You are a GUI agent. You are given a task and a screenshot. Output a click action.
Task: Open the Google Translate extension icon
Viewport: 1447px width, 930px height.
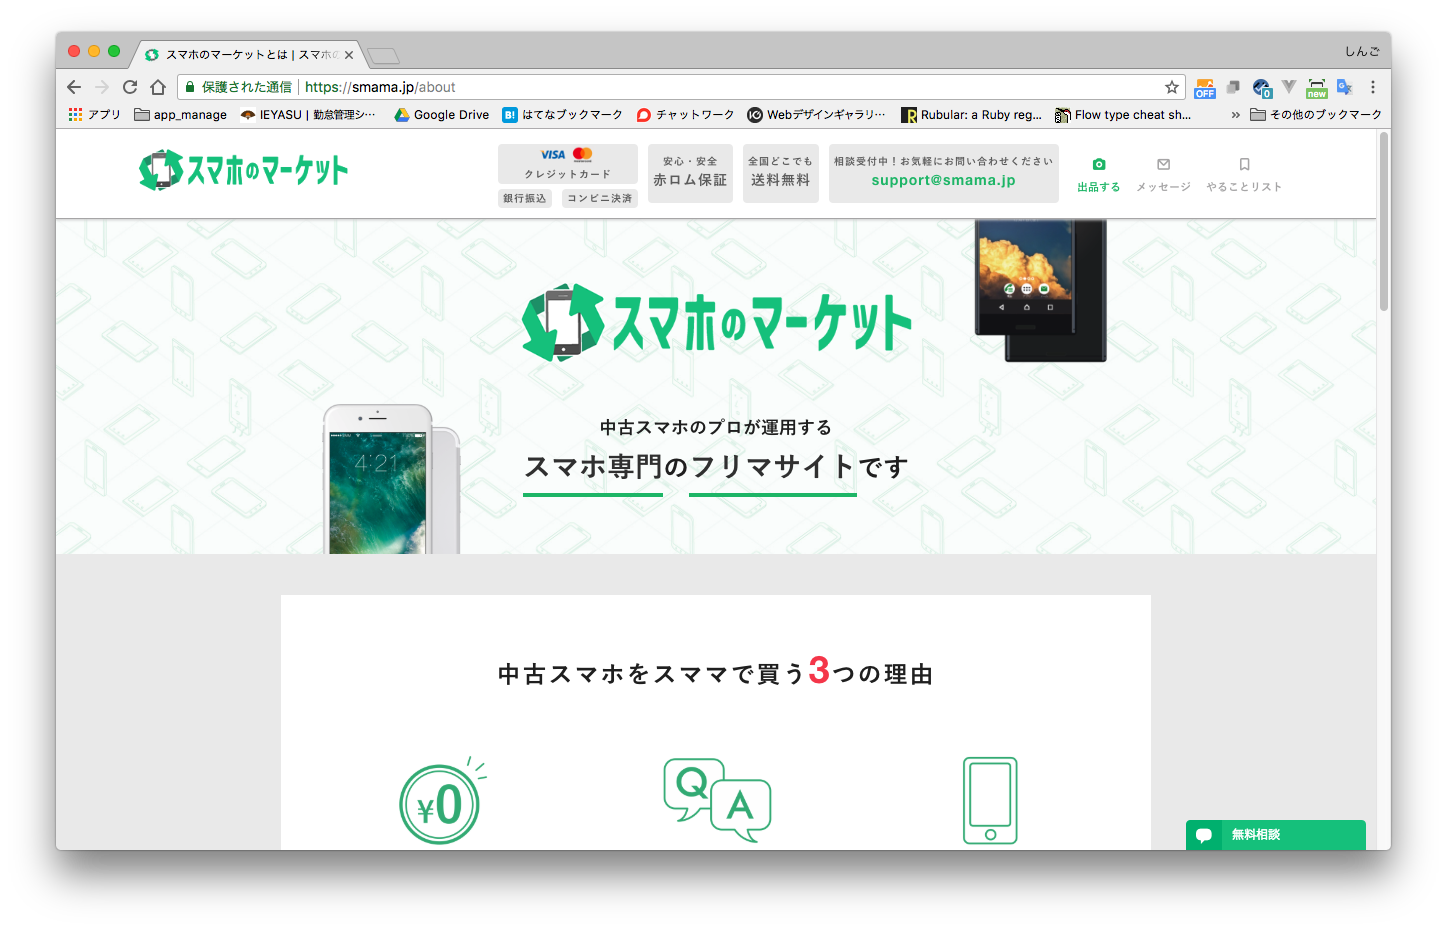pos(1344,87)
